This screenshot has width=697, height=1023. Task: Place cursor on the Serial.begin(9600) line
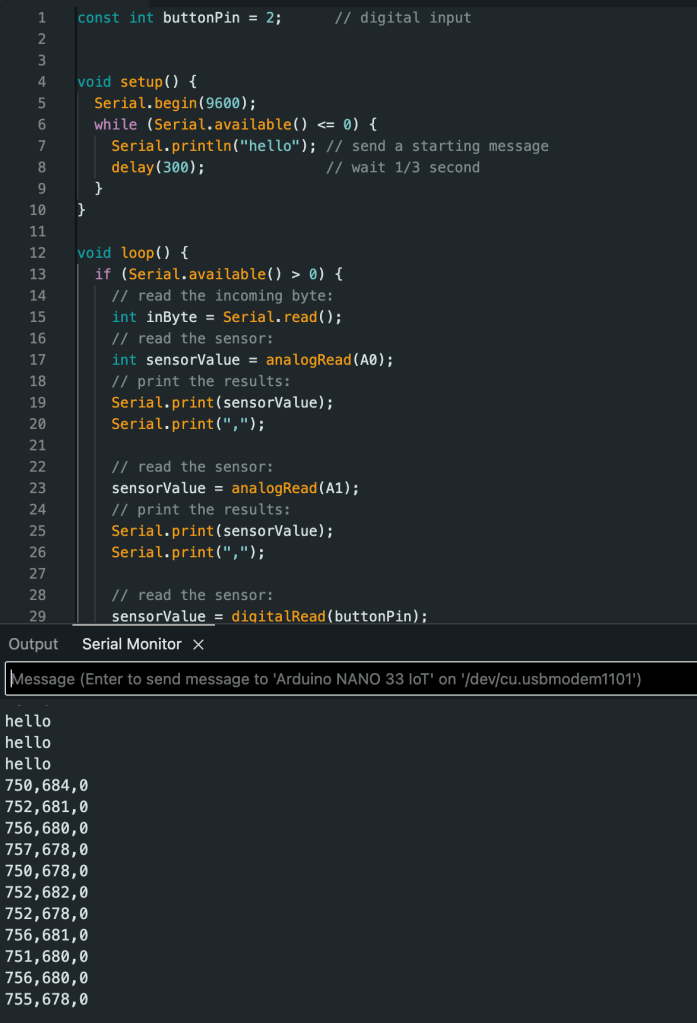click(x=175, y=103)
